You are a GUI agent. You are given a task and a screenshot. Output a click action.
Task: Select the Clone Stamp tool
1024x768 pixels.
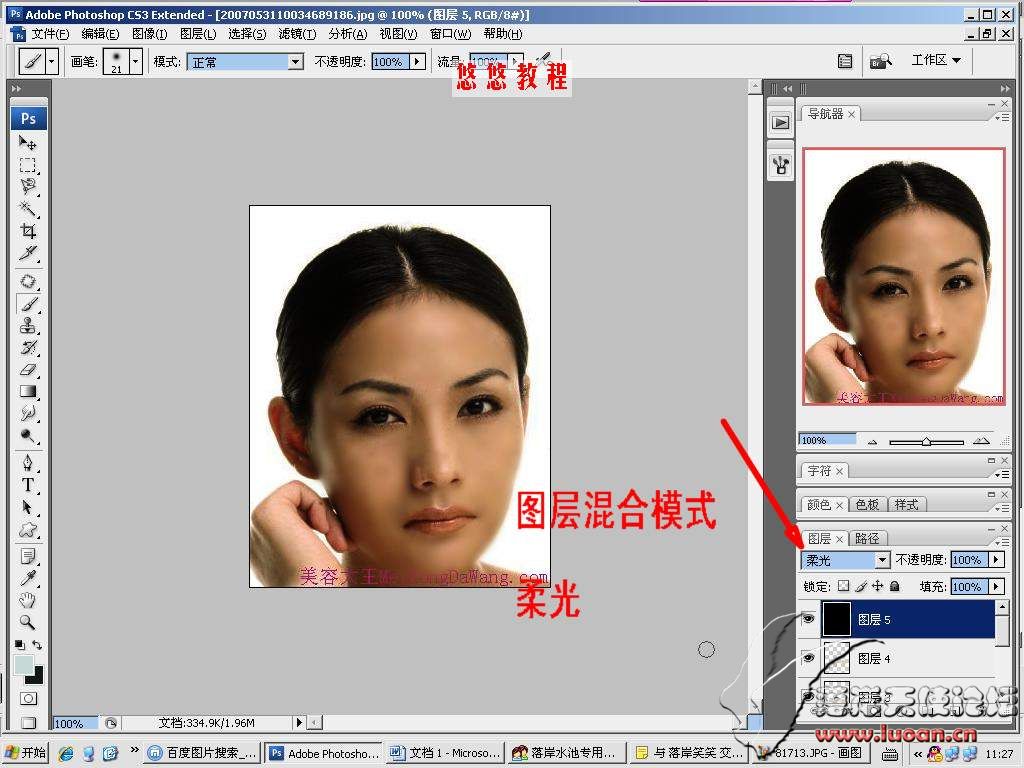click(x=27, y=325)
